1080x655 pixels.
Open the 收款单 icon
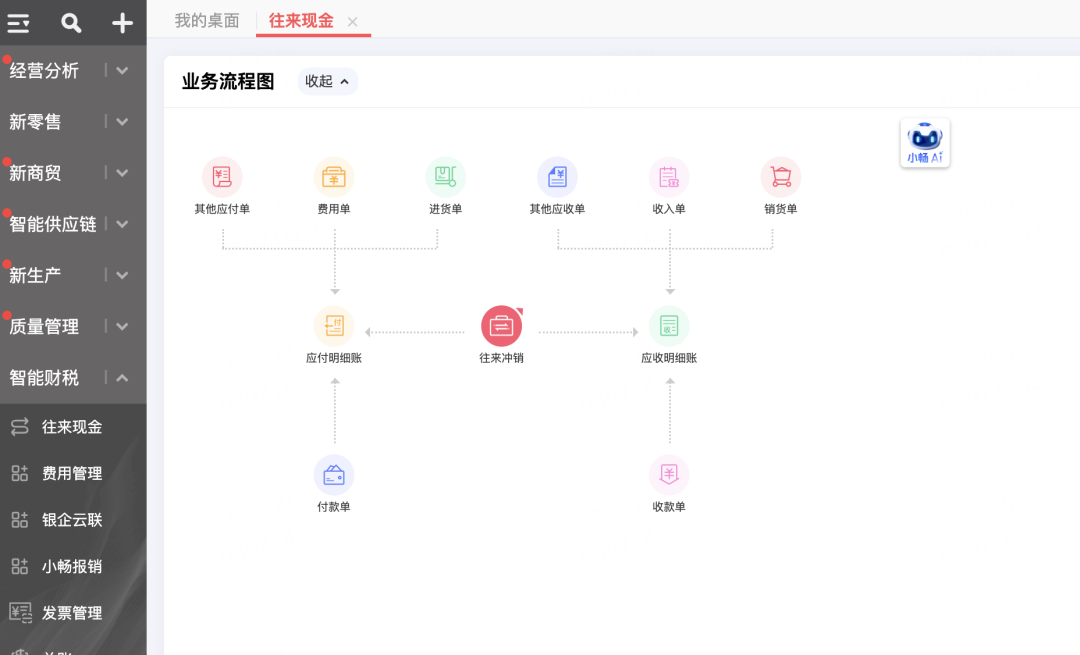[x=669, y=475]
